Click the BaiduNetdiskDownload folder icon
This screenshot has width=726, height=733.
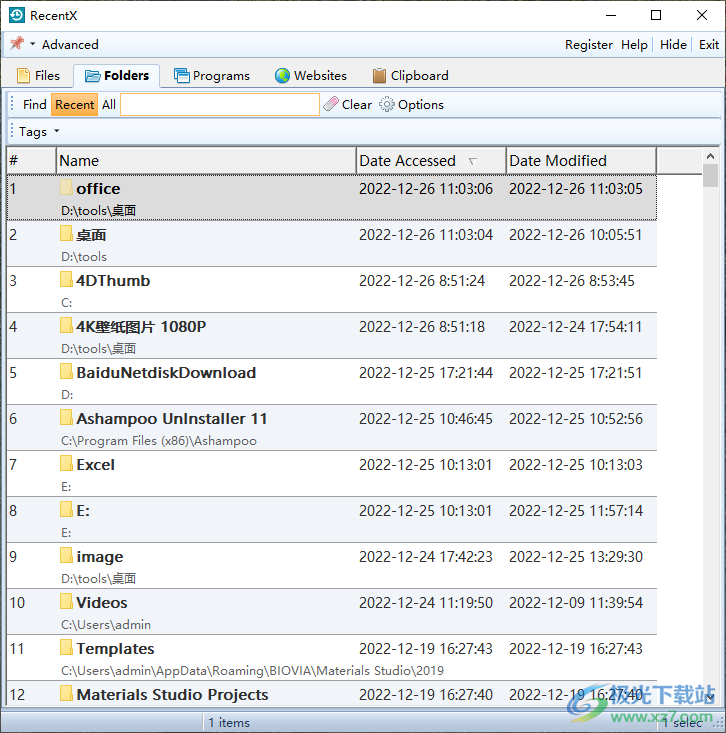pyautogui.click(x=67, y=372)
